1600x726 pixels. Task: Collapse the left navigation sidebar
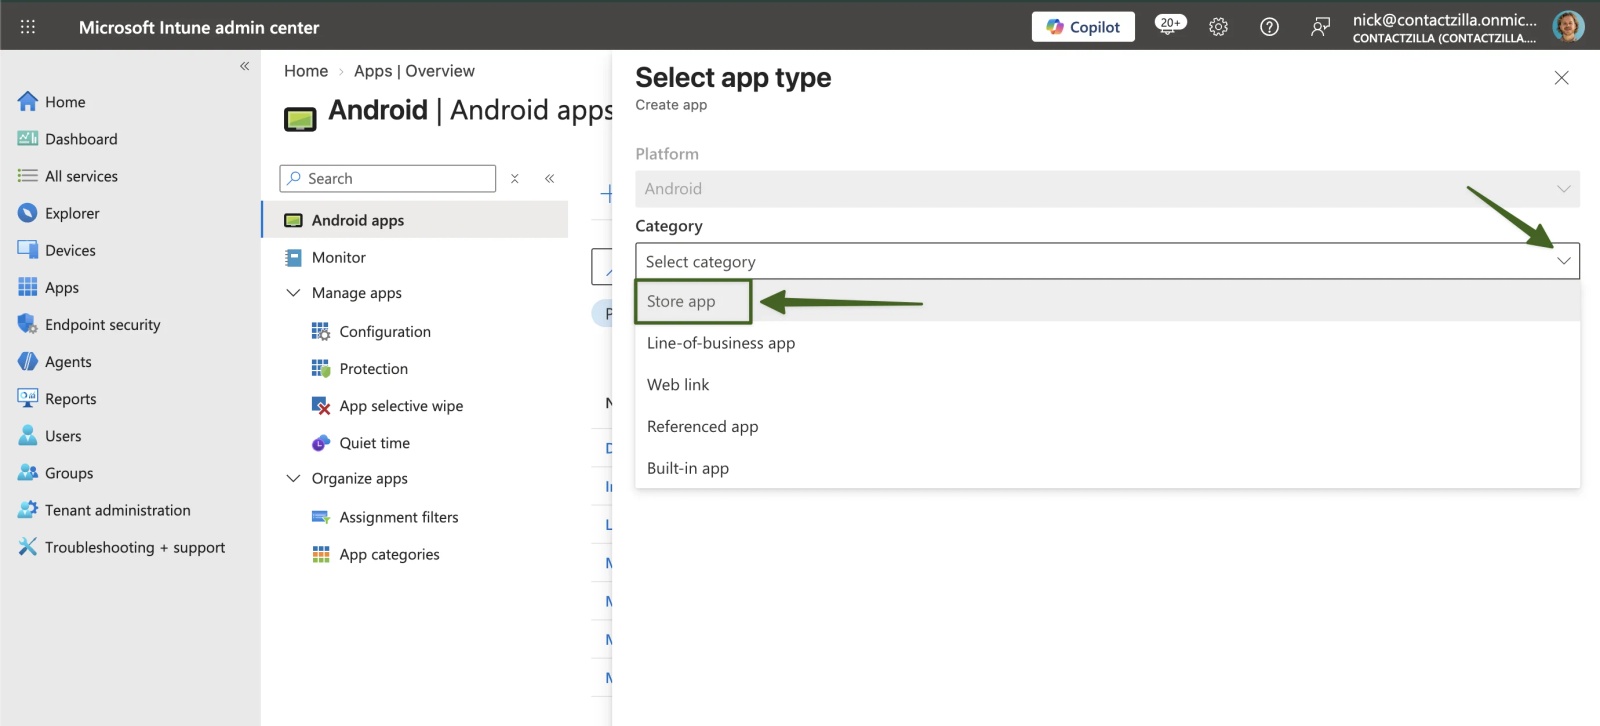244,66
